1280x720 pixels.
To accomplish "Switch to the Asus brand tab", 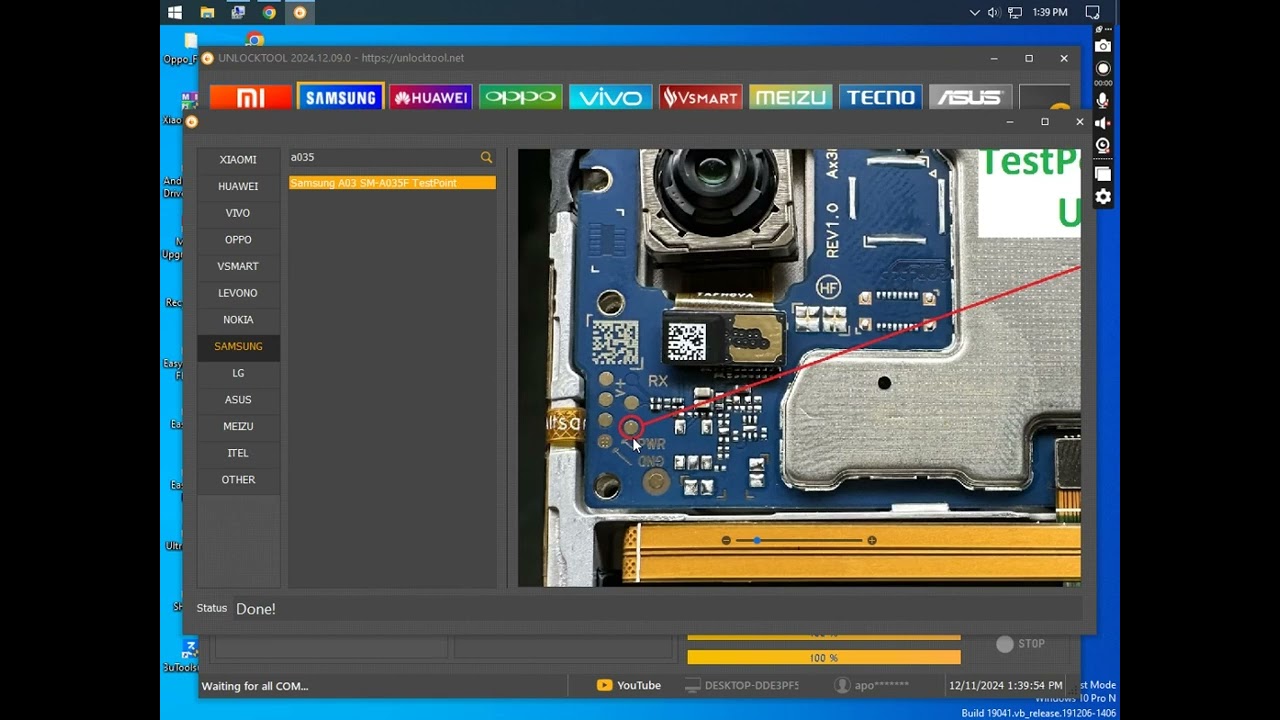I will (970, 97).
